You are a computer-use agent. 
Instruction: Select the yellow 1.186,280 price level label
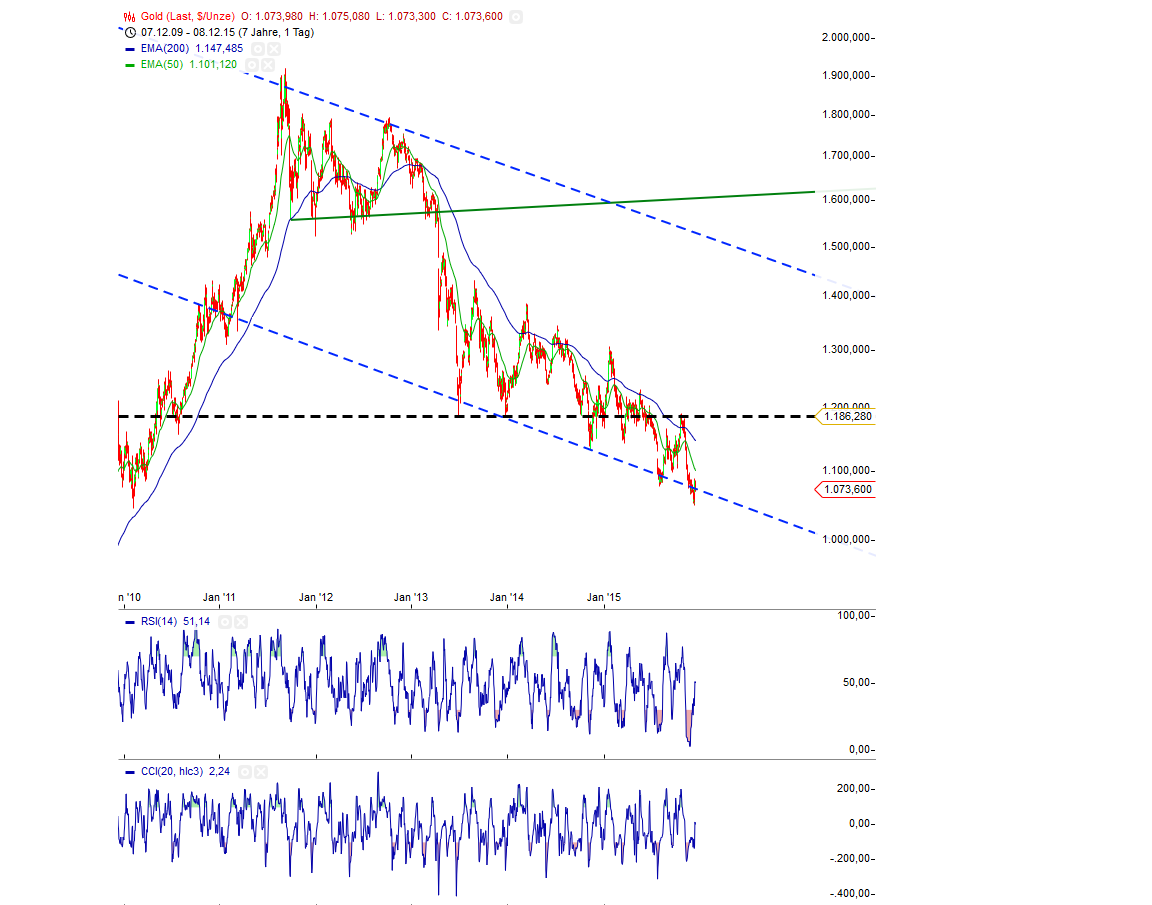coord(848,415)
